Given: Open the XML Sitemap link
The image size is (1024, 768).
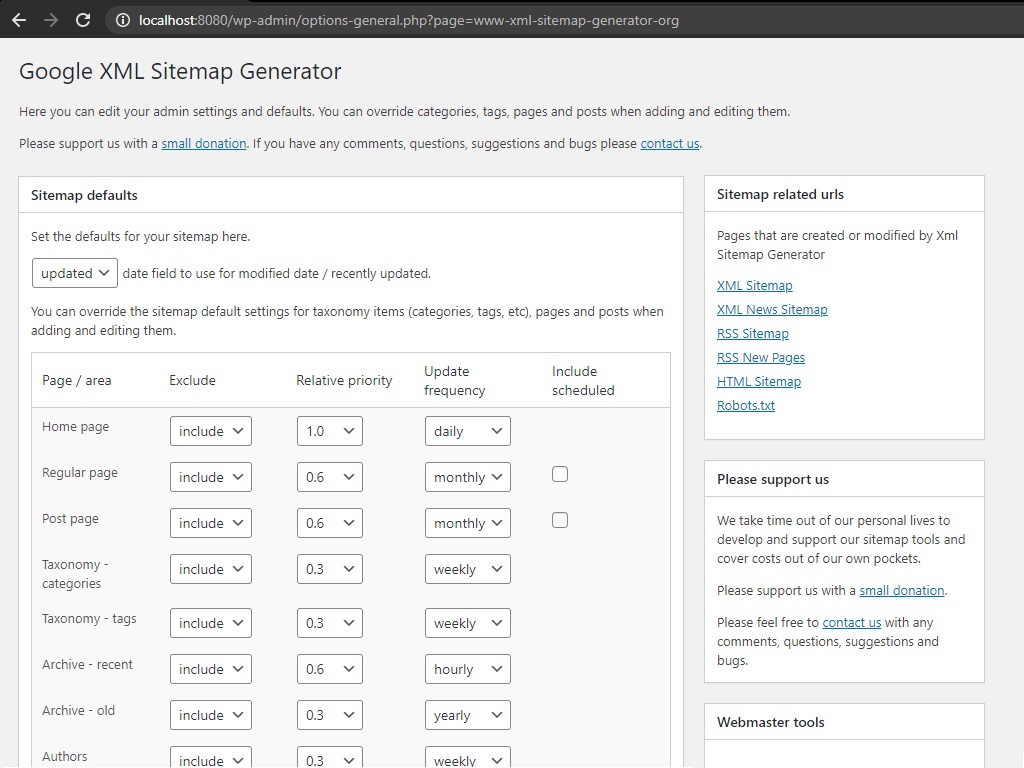Looking at the screenshot, I should pyautogui.click(x=754, y=285).
